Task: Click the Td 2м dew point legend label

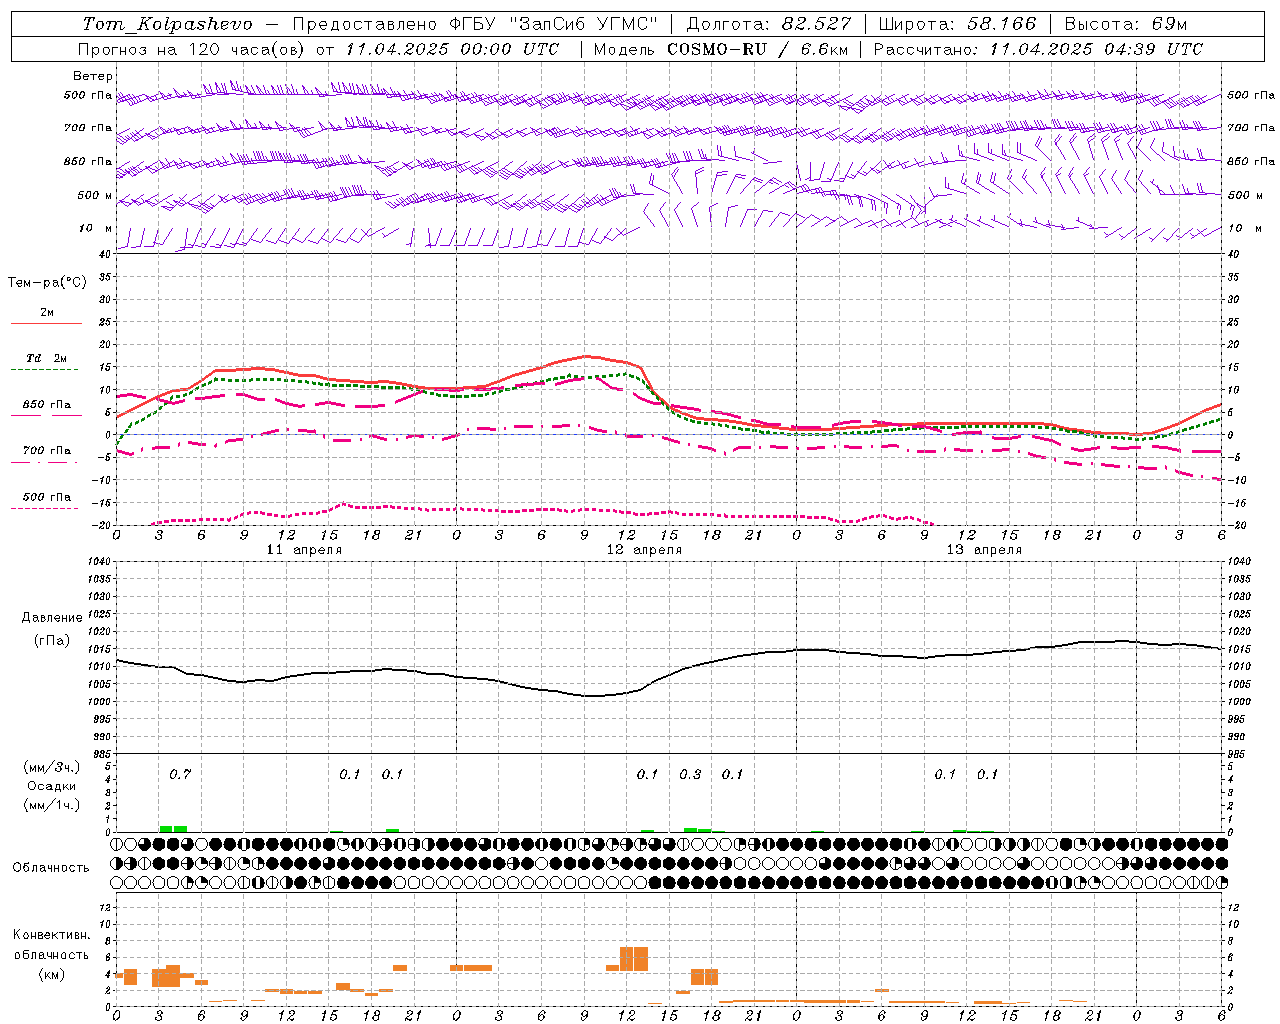Action: click(47, 358)
